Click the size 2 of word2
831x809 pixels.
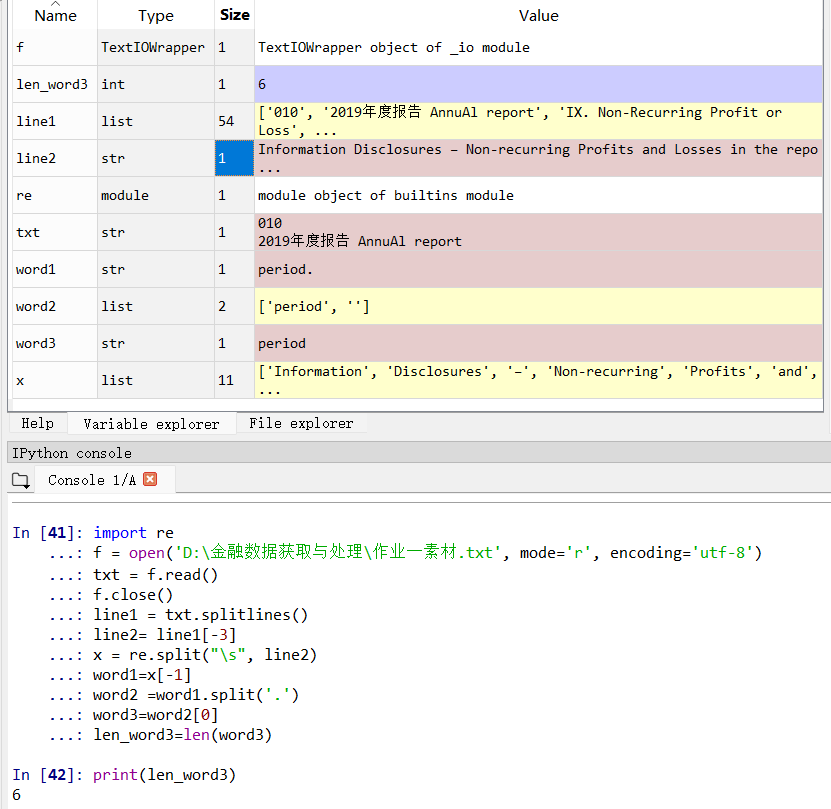click(x=234, y=306)
